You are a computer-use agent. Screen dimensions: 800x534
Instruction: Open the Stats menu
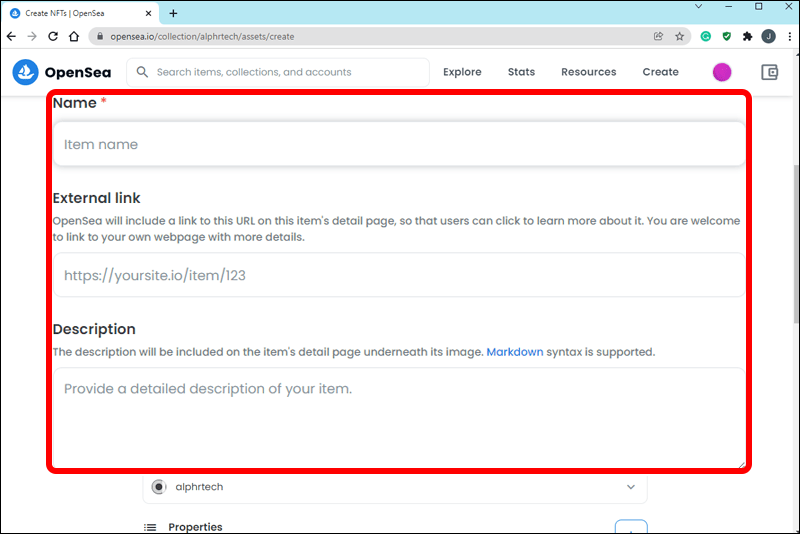point(521,72)
